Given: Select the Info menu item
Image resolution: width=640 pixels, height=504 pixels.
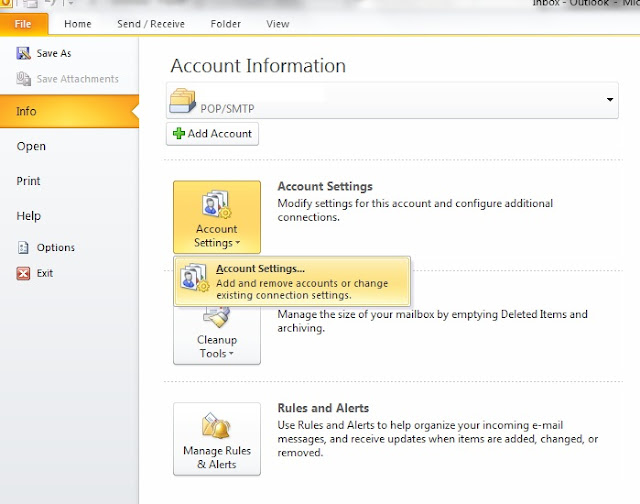Looking at the screenshot, I should [x=69, y=111].
